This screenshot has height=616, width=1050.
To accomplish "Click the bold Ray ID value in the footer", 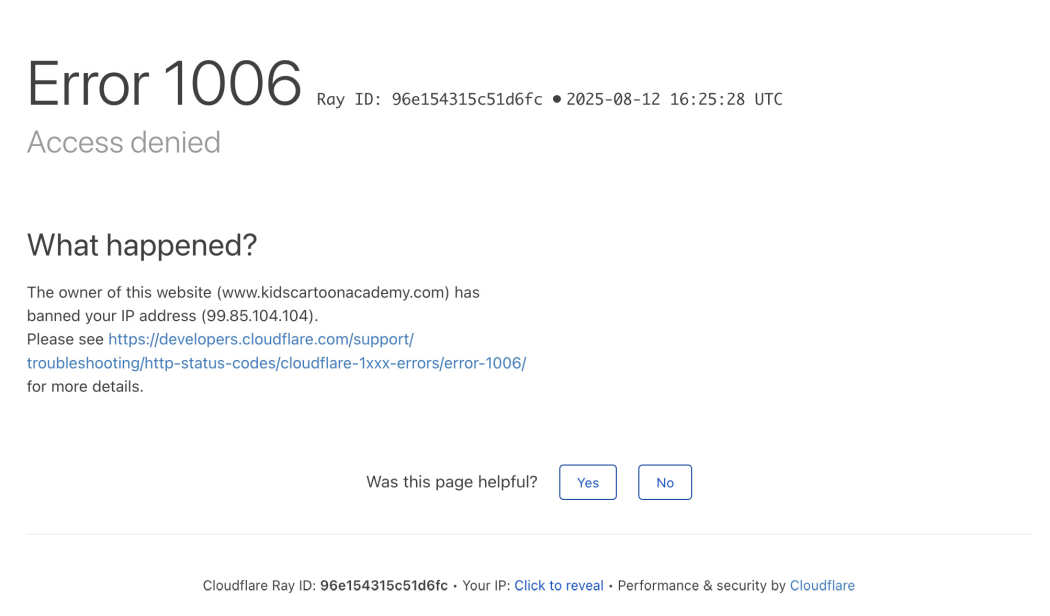I will pos(384,586).
